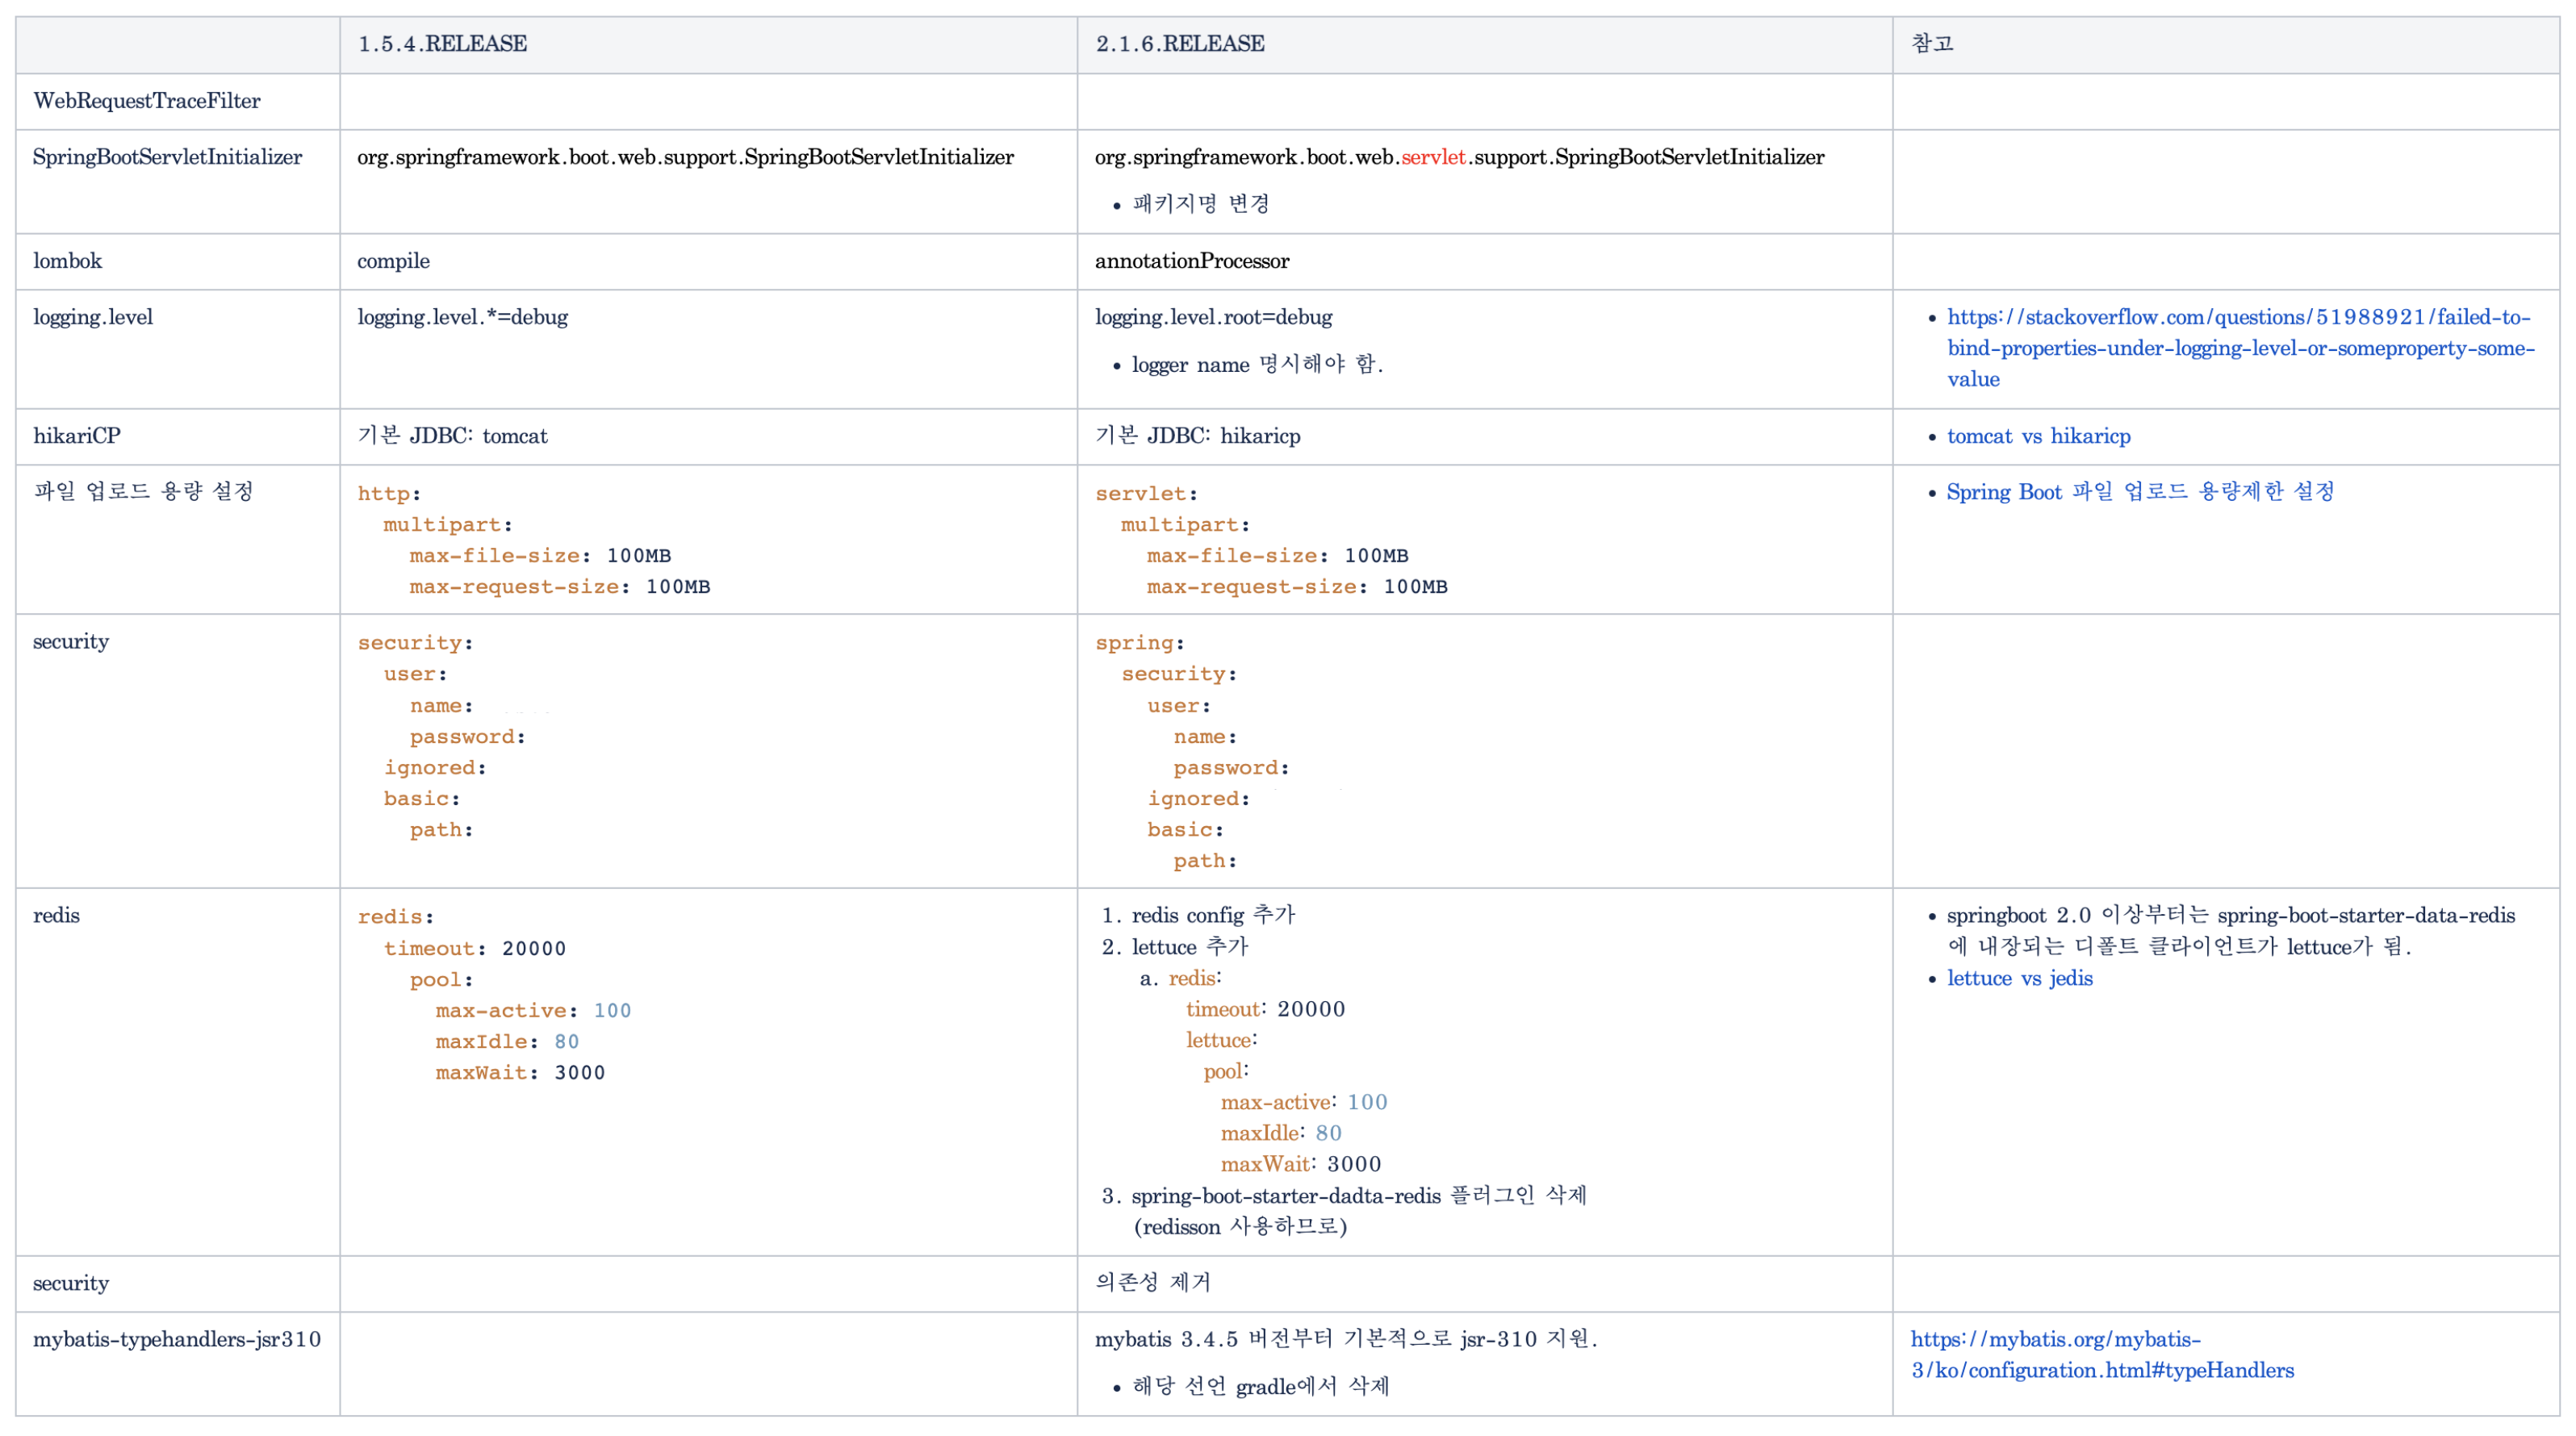Select the SpringBootServletInitializer row label
This screenshot has width=2576, height=1436.
[x=167, y=157]
